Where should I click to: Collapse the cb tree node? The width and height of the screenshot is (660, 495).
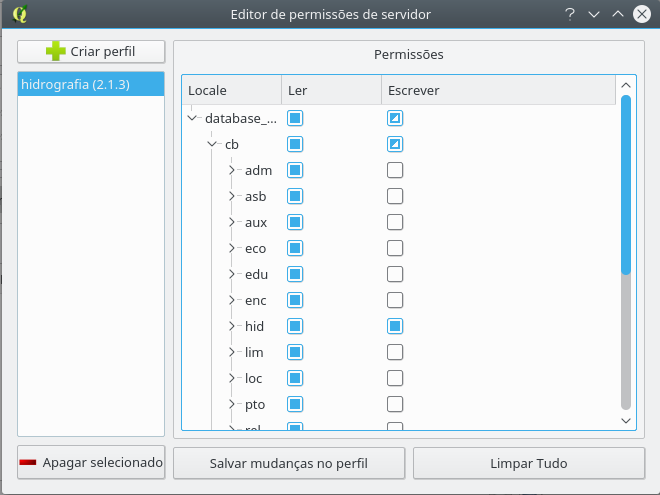pos(212,144)
